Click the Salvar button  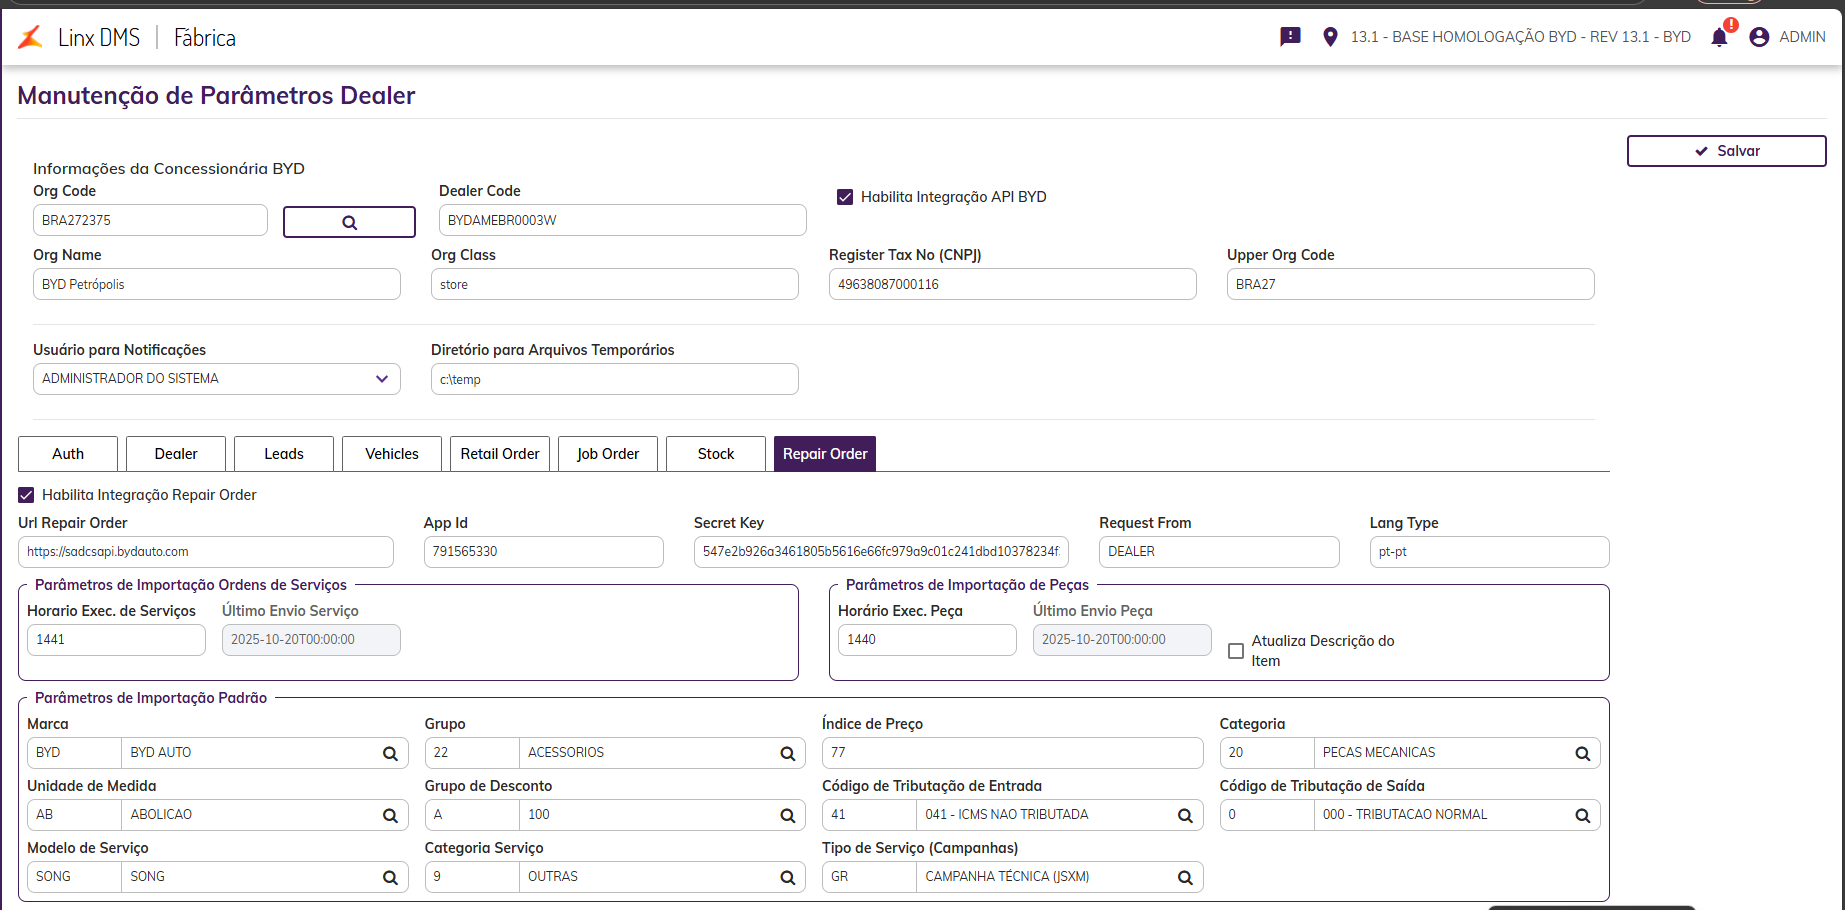pyautogui.click(x=1726, y=151)
